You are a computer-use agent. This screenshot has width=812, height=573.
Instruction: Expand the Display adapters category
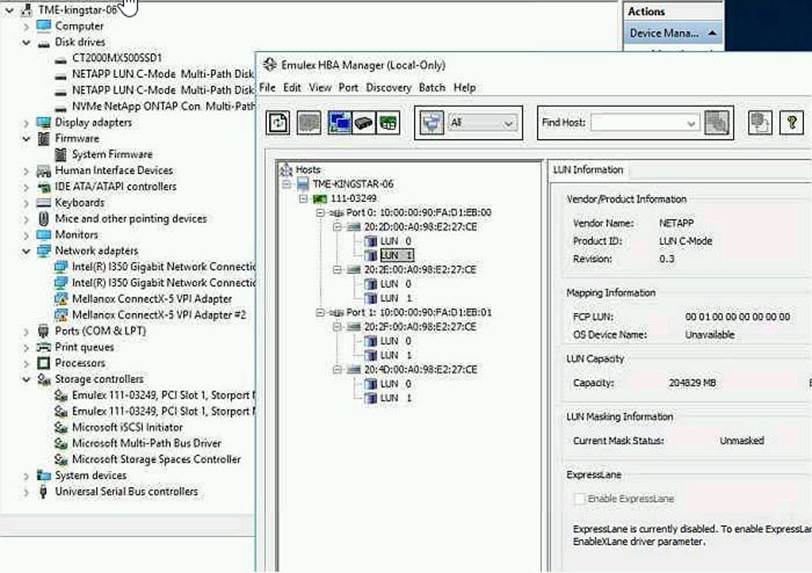click(27, 122)
